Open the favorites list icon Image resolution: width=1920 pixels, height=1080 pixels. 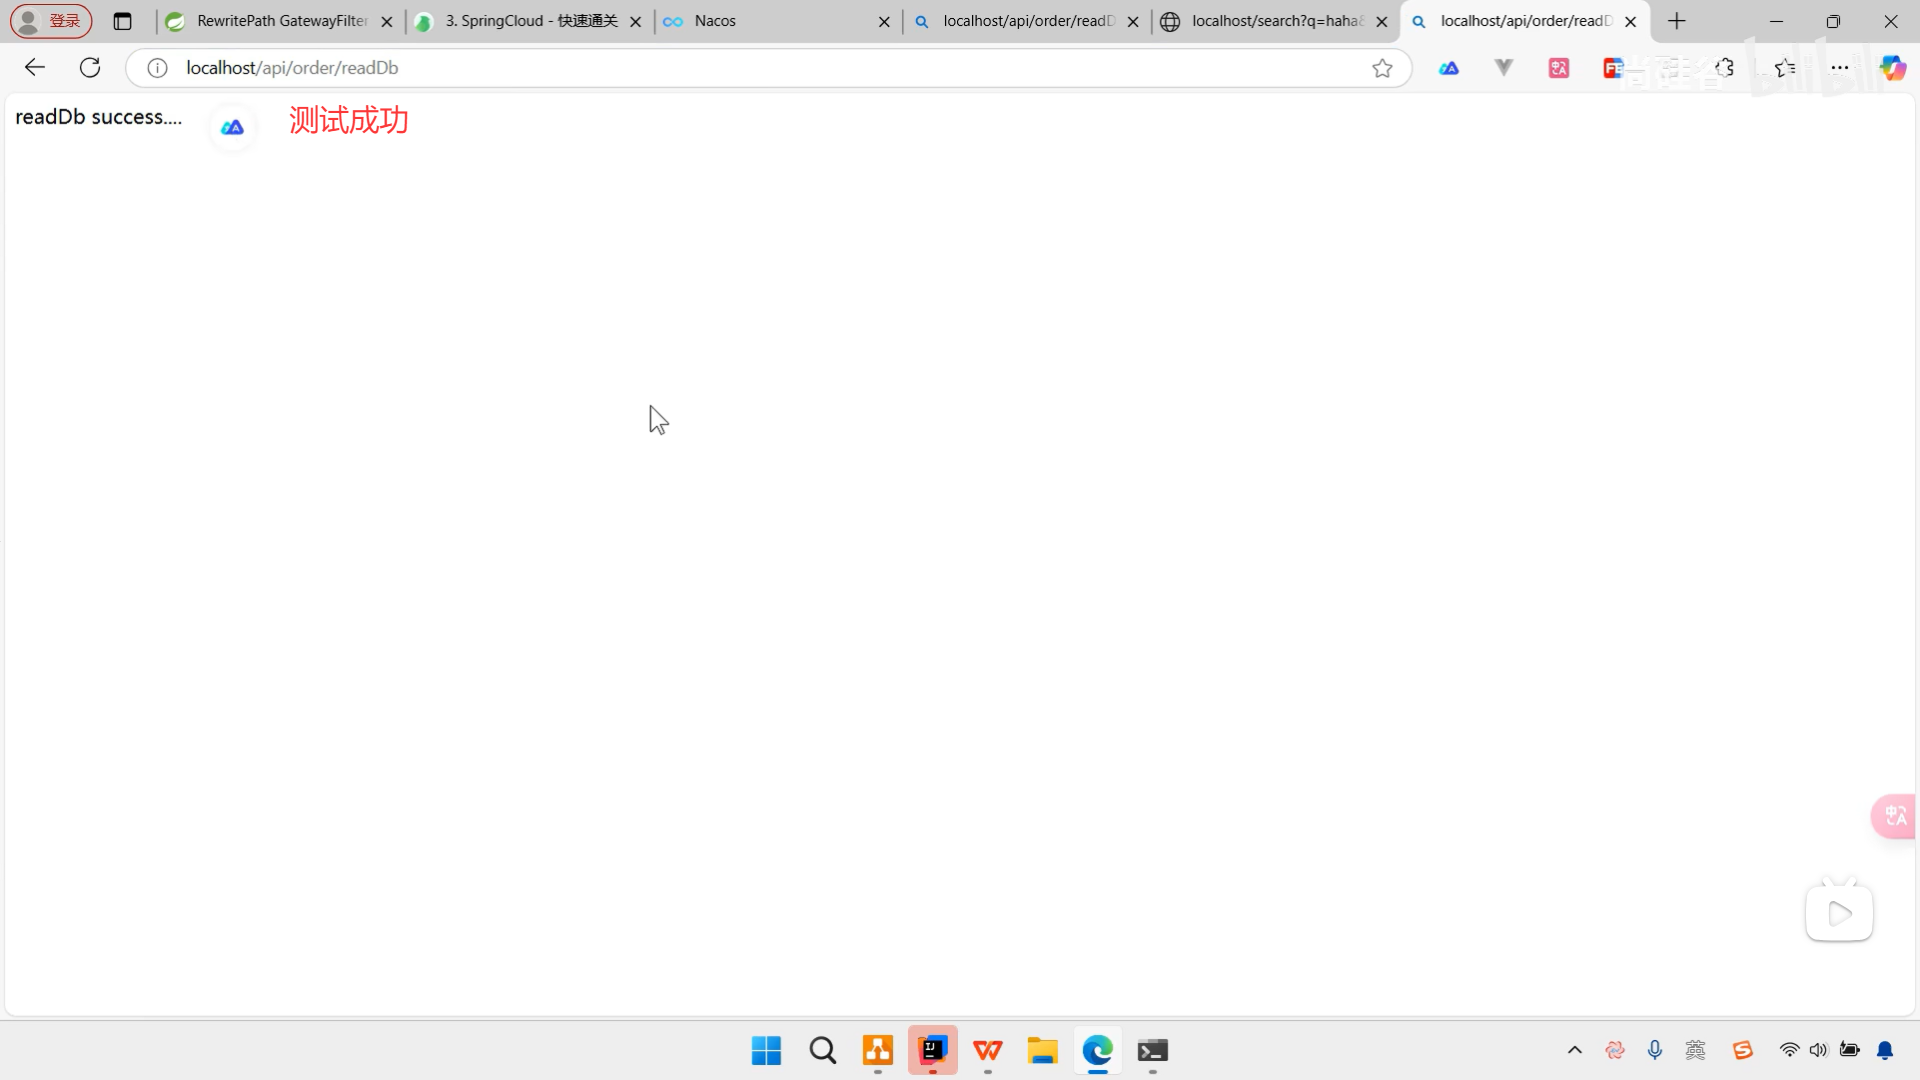[x=1785, y=67]
